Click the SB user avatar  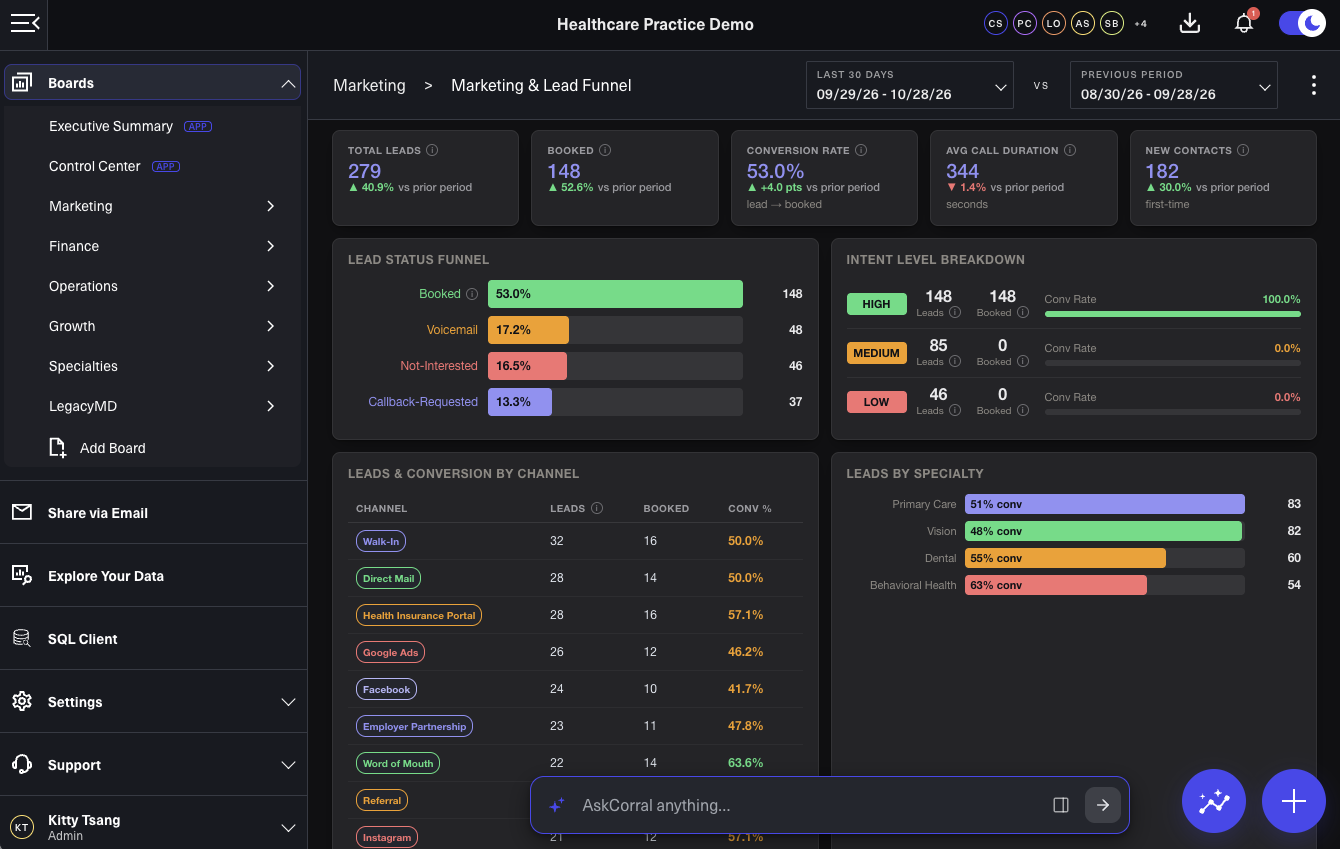pos(1111,23)
